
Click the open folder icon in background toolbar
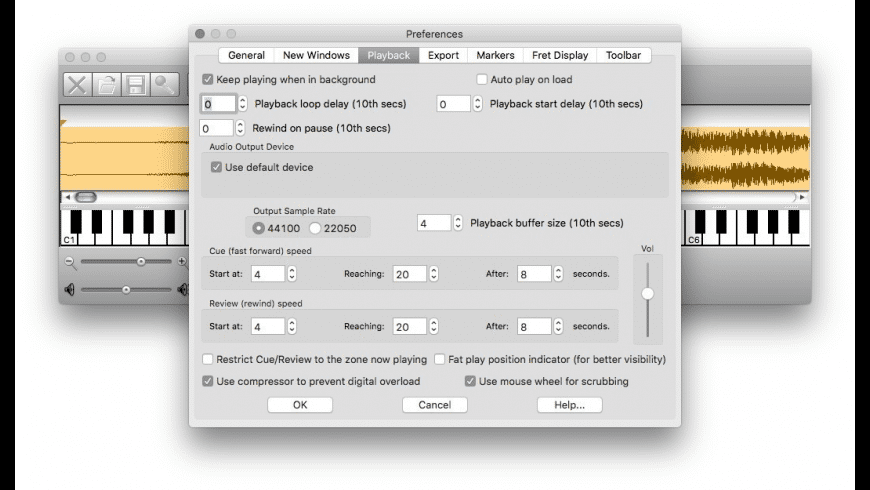[x=107, y=85]
